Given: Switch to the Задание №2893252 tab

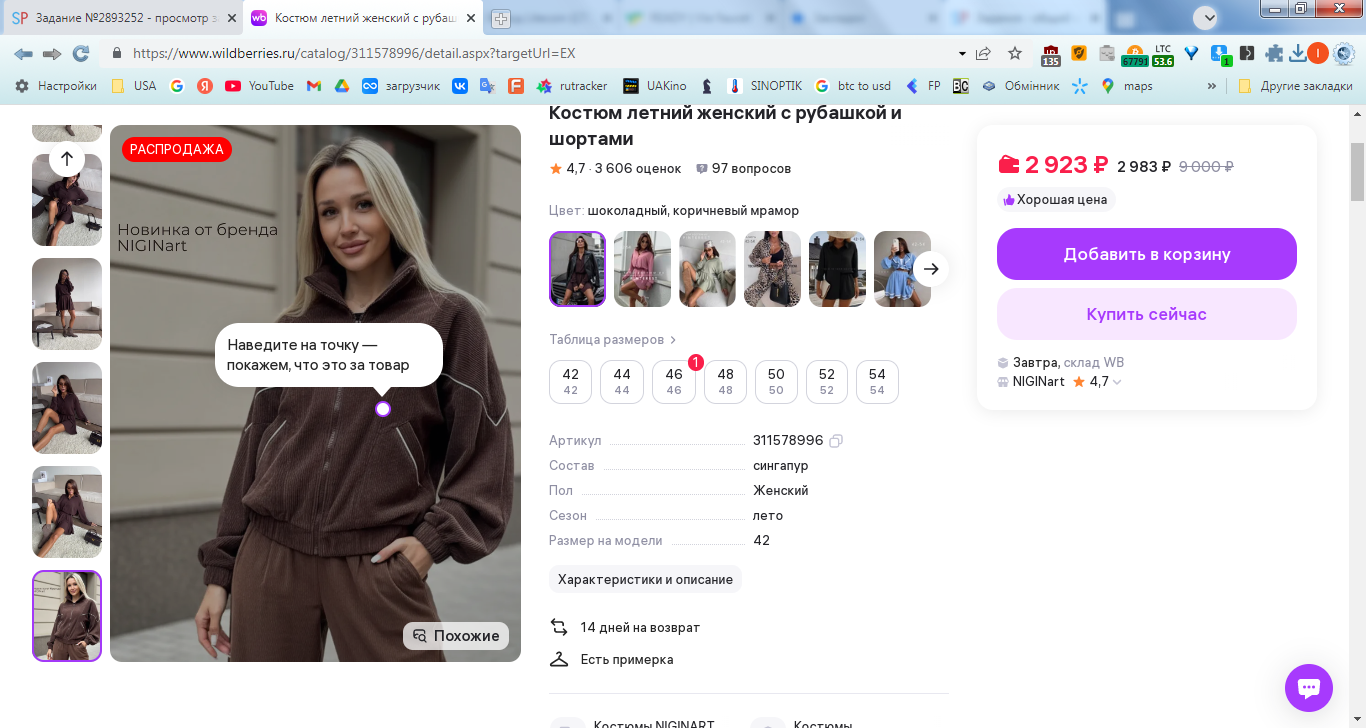Looking at the screenshot, I should [x=120, y=18].
